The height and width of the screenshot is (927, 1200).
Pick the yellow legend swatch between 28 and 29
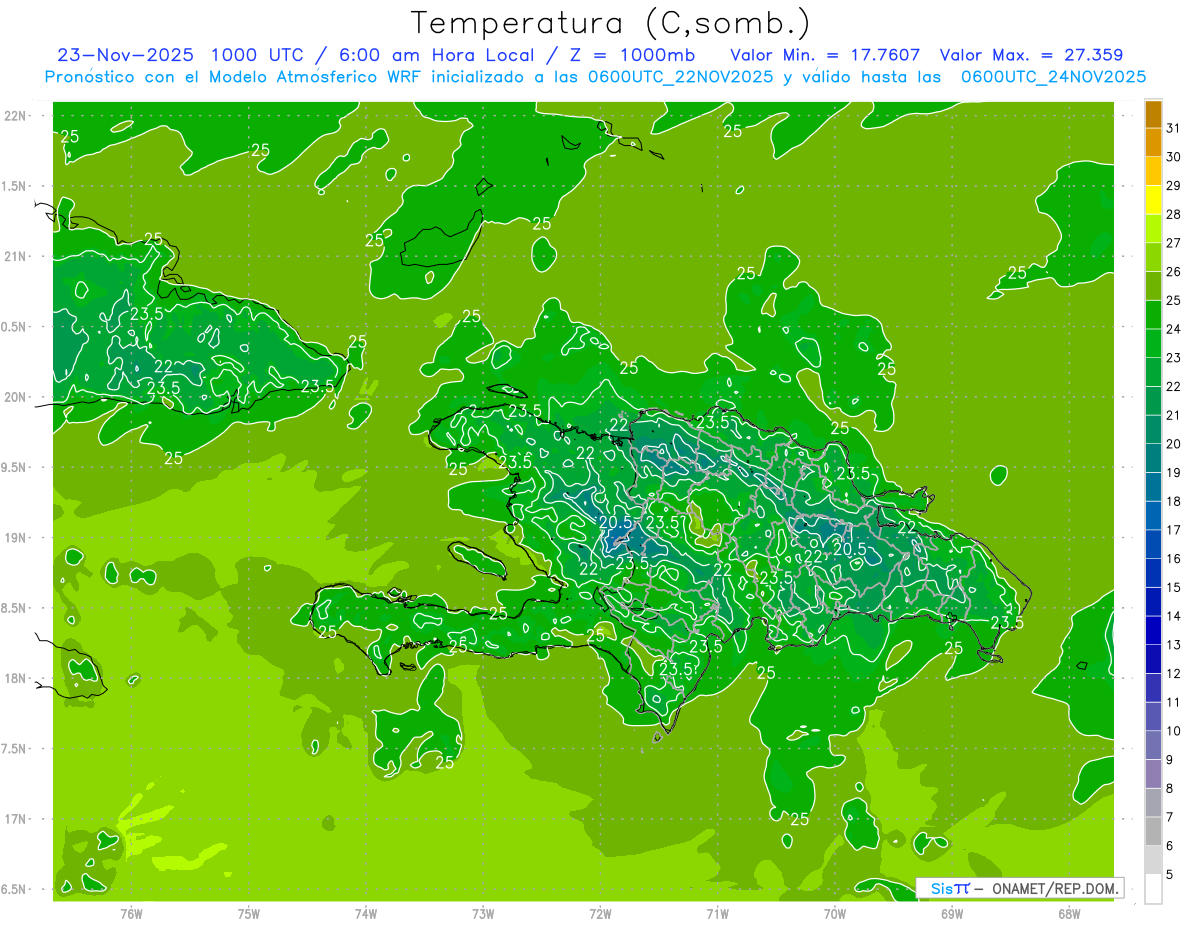(x=1153, y=200)
